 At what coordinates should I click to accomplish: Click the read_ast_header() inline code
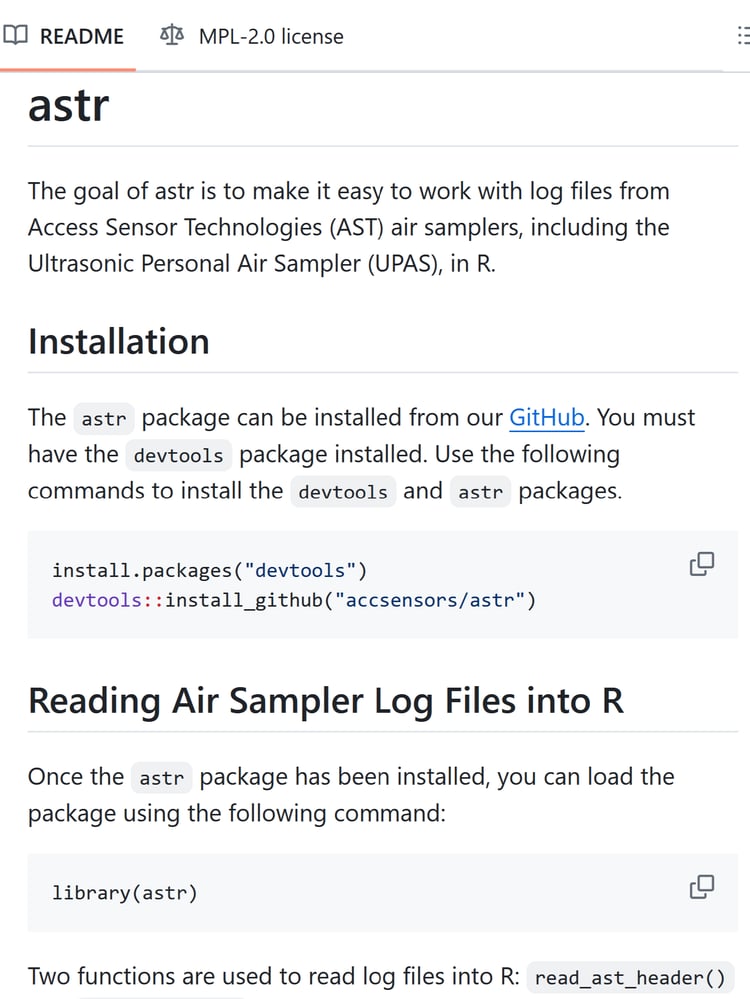tap(631, 977)
